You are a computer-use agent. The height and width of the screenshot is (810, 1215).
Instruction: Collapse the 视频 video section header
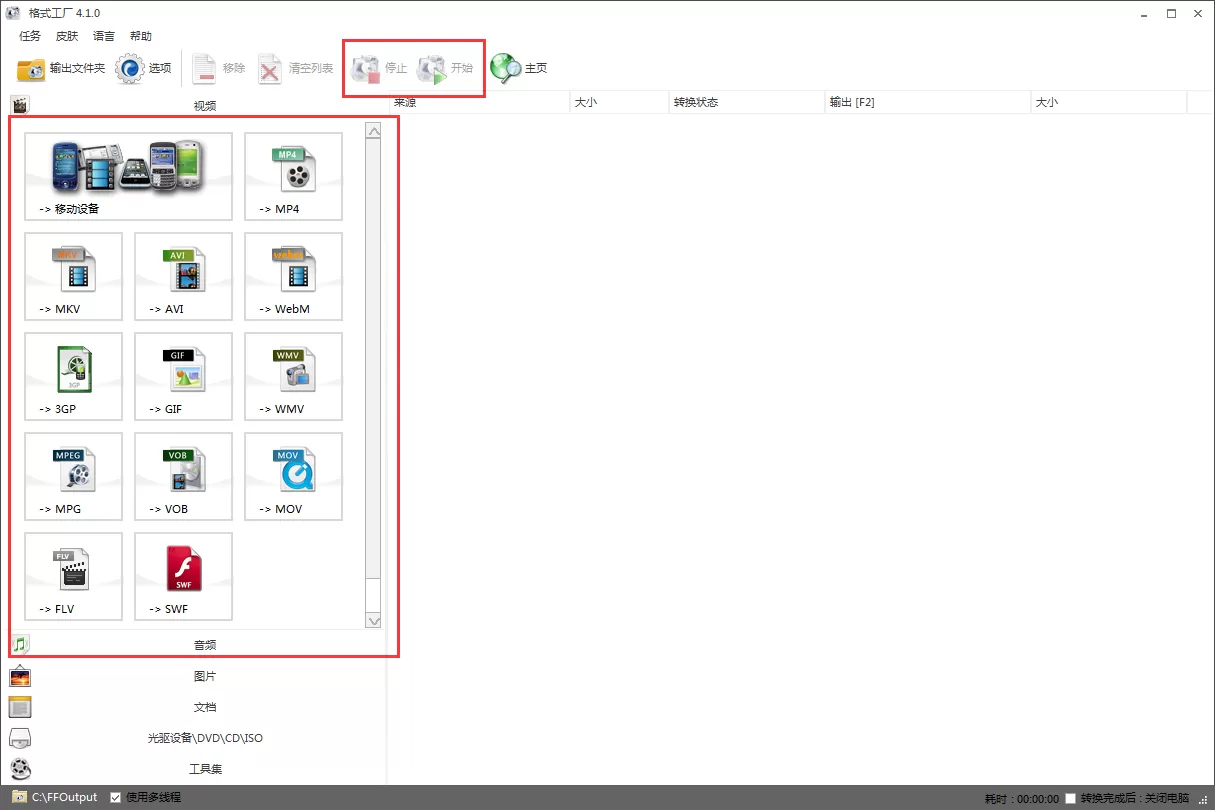(197, 105)
